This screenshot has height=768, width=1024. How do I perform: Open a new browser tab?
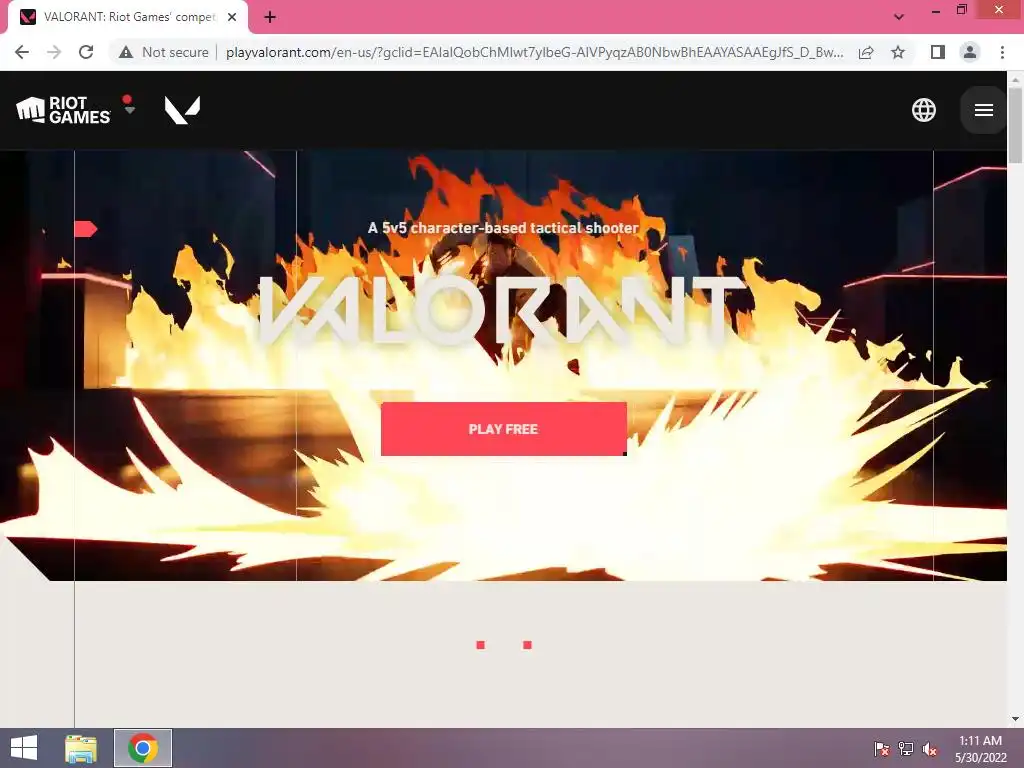[x=270, y=17]
